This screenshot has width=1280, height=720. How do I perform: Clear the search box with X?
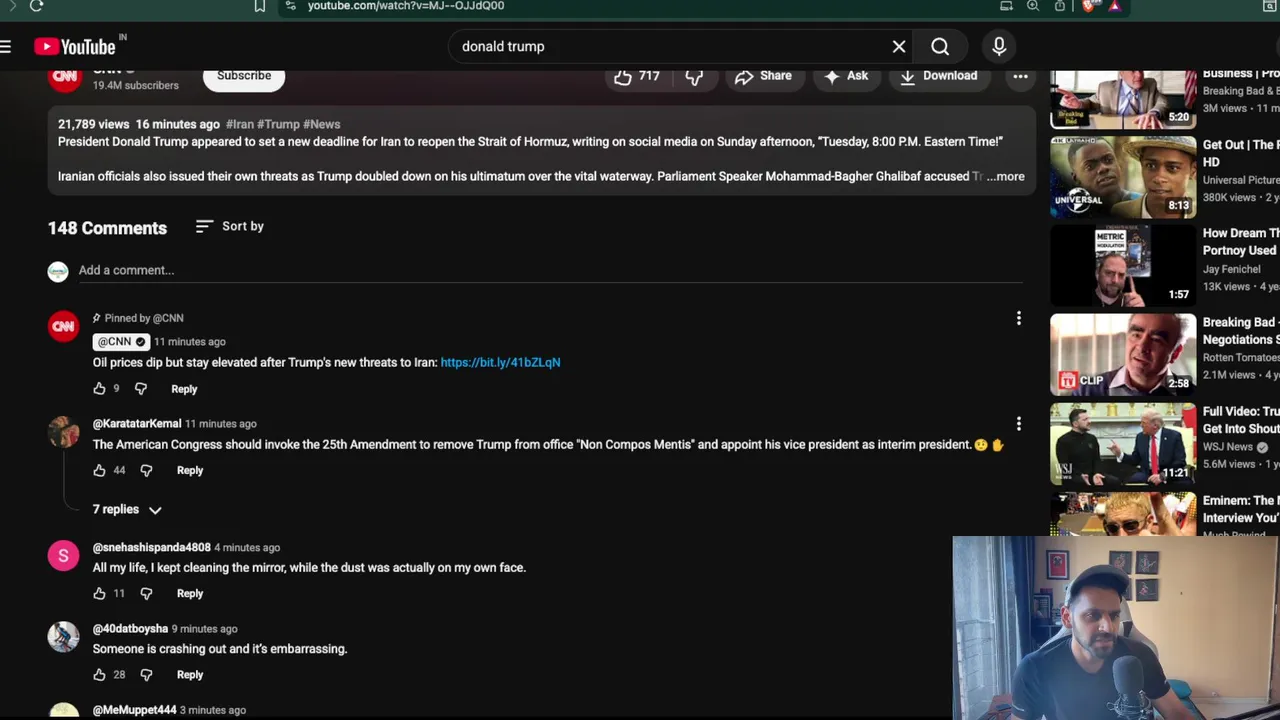(899, 46)
